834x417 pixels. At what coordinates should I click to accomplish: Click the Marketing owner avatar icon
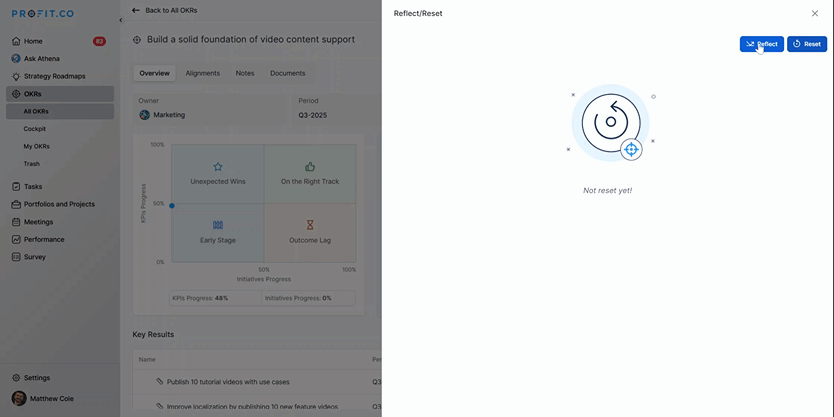pos(144,115)
